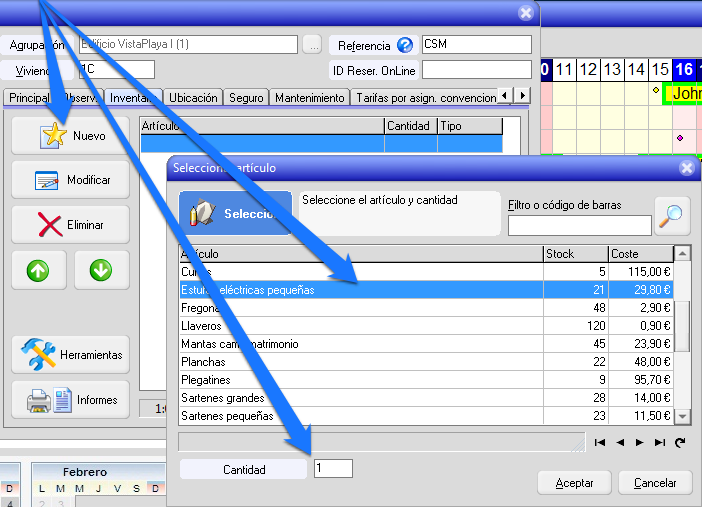Open Informes printer reports button
The width and height of the screenshot is (702, 507).
tap(70, 400)
